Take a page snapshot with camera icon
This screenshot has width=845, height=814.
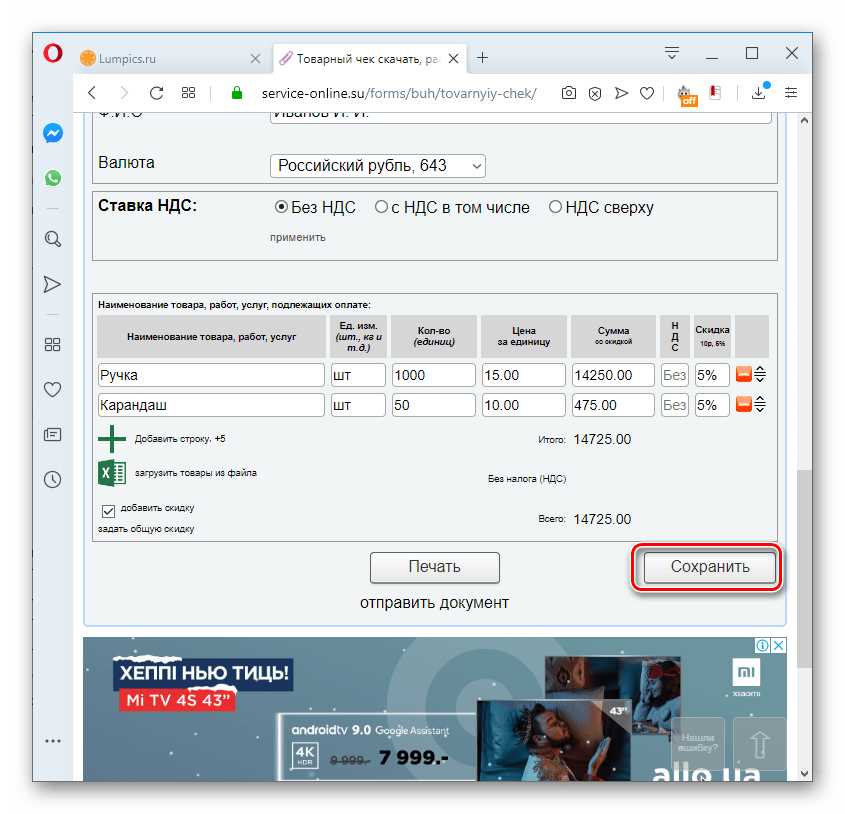pyautogui.click(x=568, y=92)
